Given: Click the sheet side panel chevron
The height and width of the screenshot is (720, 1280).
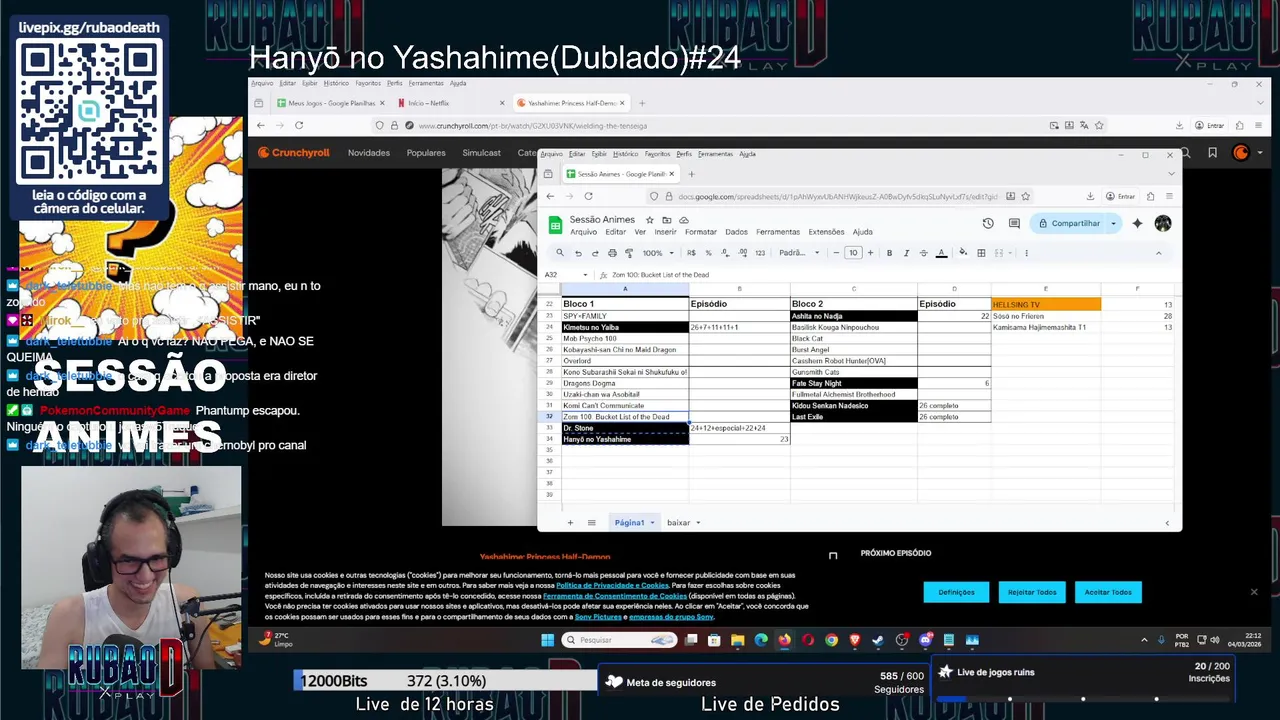Looking at the screenshot, I should 1167,523.
